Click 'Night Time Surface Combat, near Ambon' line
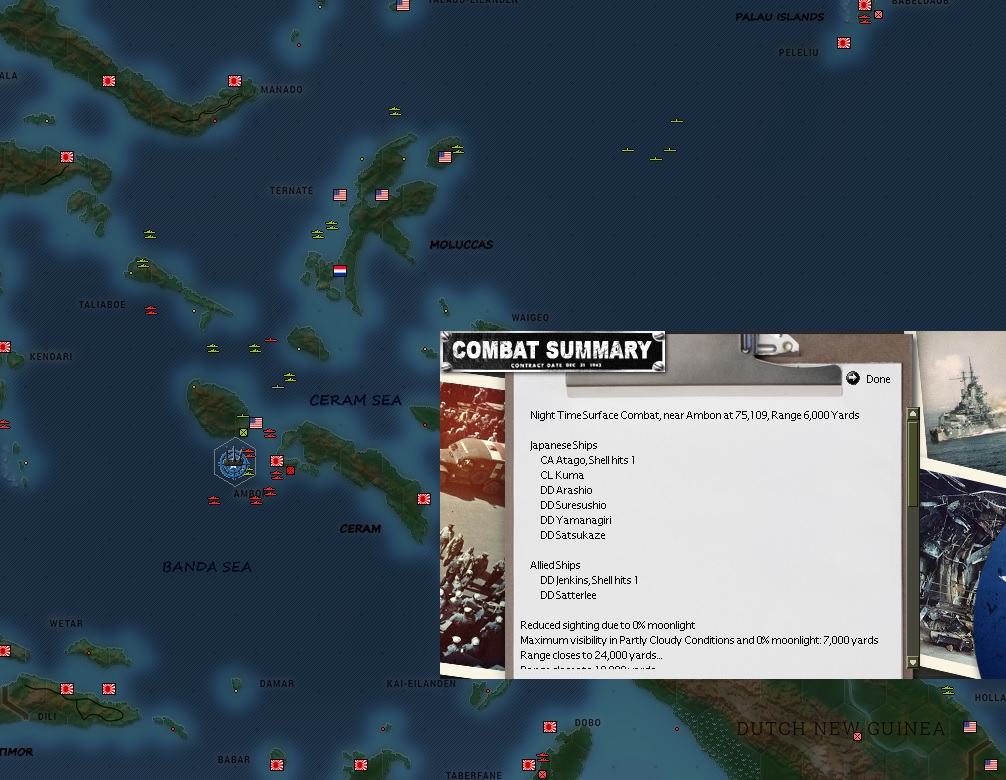Screen dimensions: 1006x780 point(695,415)
